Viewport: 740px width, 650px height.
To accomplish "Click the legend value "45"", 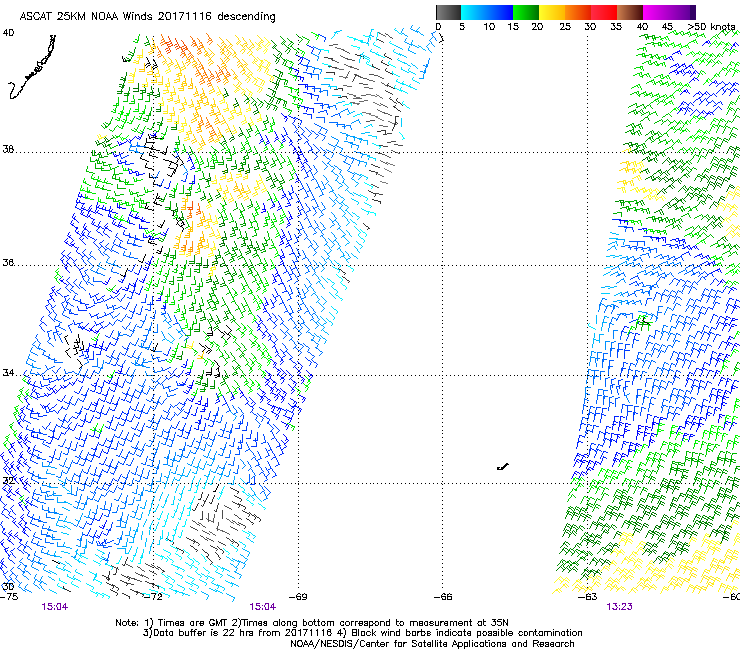I will click(x=667, y=26).
